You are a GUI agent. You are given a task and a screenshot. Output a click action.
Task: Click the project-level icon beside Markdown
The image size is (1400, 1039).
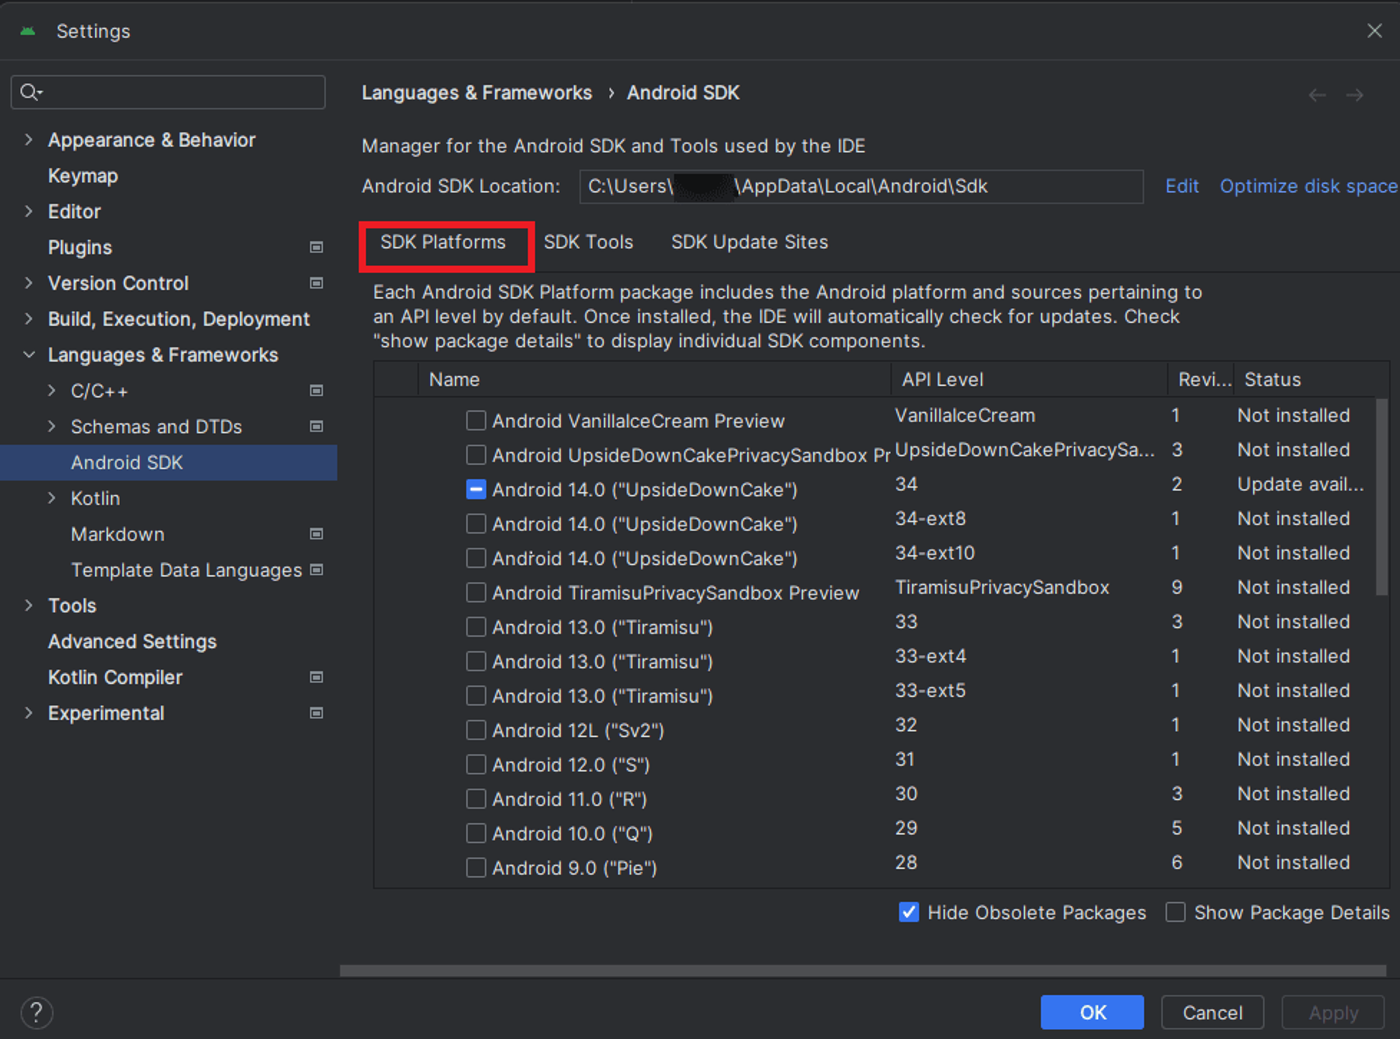pos(316,534)
